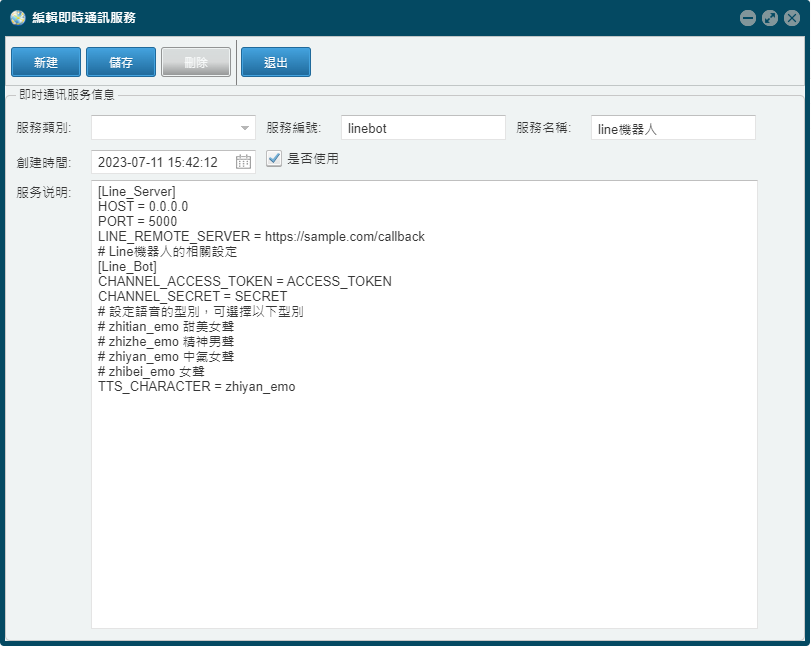
Task: Click the 服務編號 field containing linebot
Action: tap(423, 128)
